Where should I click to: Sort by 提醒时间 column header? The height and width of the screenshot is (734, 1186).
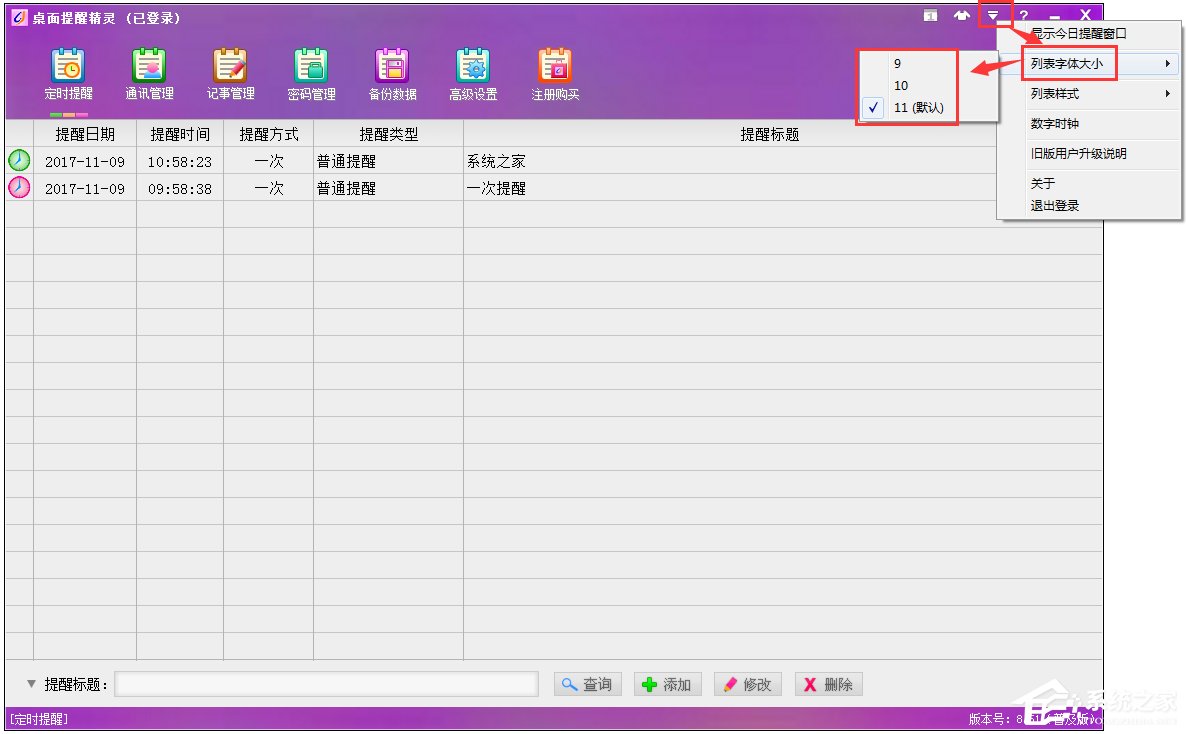pos(180,134)
